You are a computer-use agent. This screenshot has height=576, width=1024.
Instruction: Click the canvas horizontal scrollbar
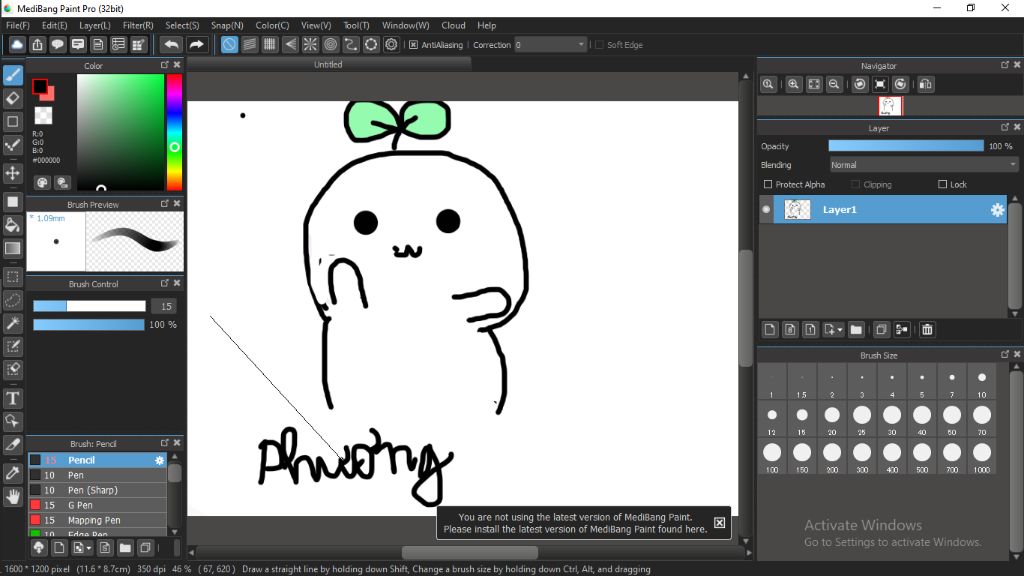(x=470, y=552)
